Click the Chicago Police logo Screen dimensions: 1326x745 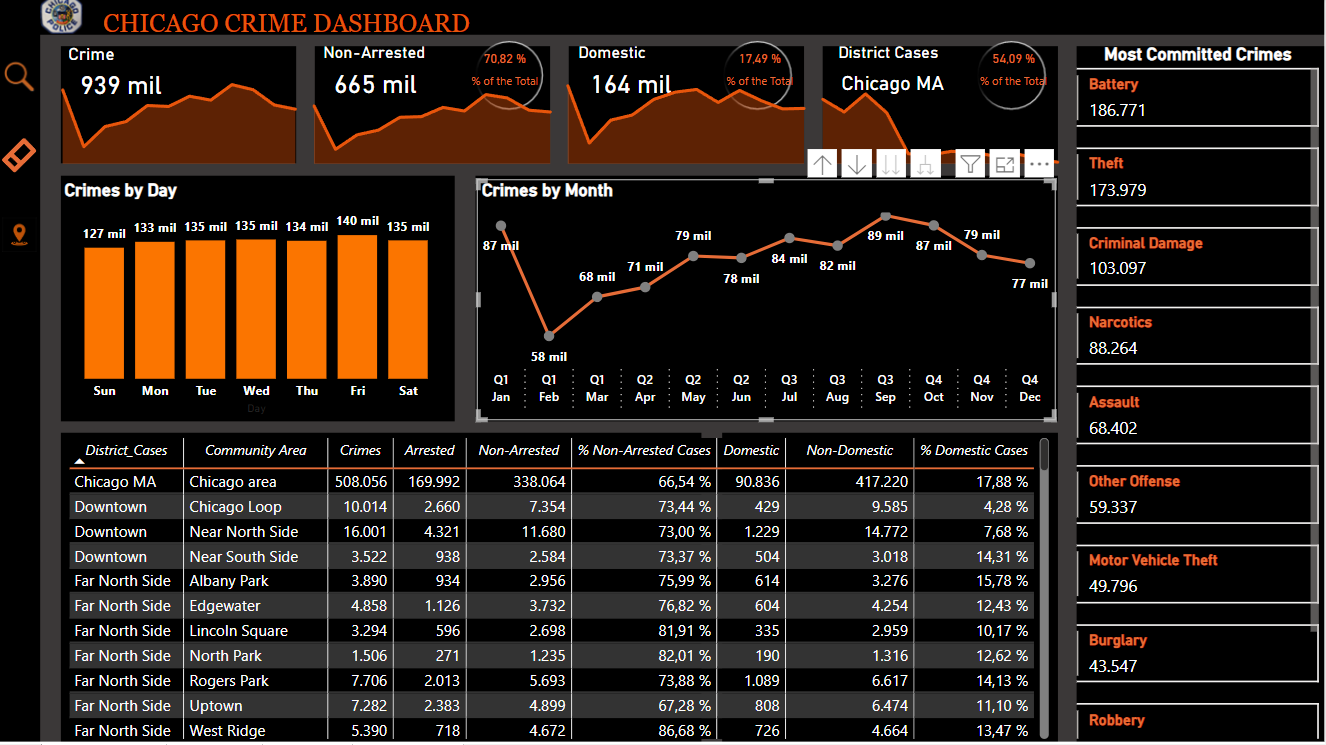pos(62,17)
